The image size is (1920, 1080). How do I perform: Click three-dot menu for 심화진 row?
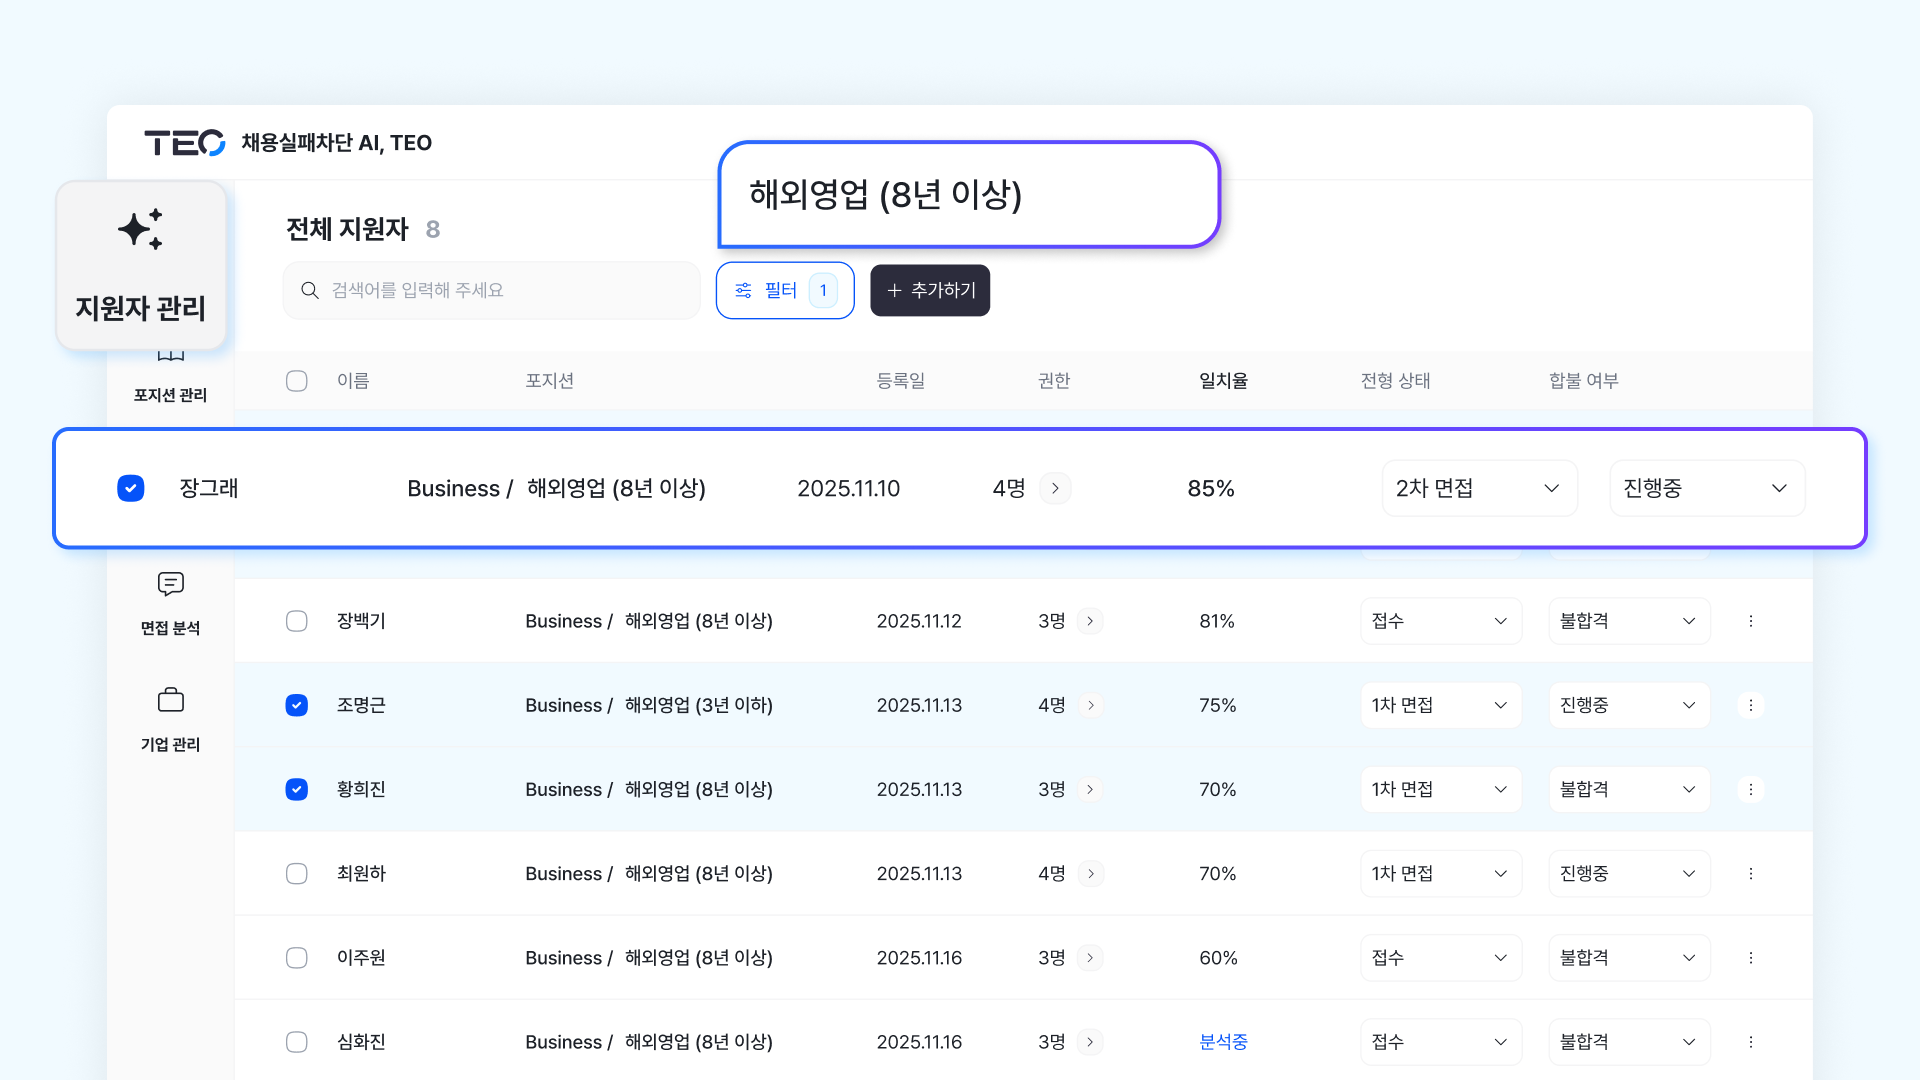click(1750, 1042)
